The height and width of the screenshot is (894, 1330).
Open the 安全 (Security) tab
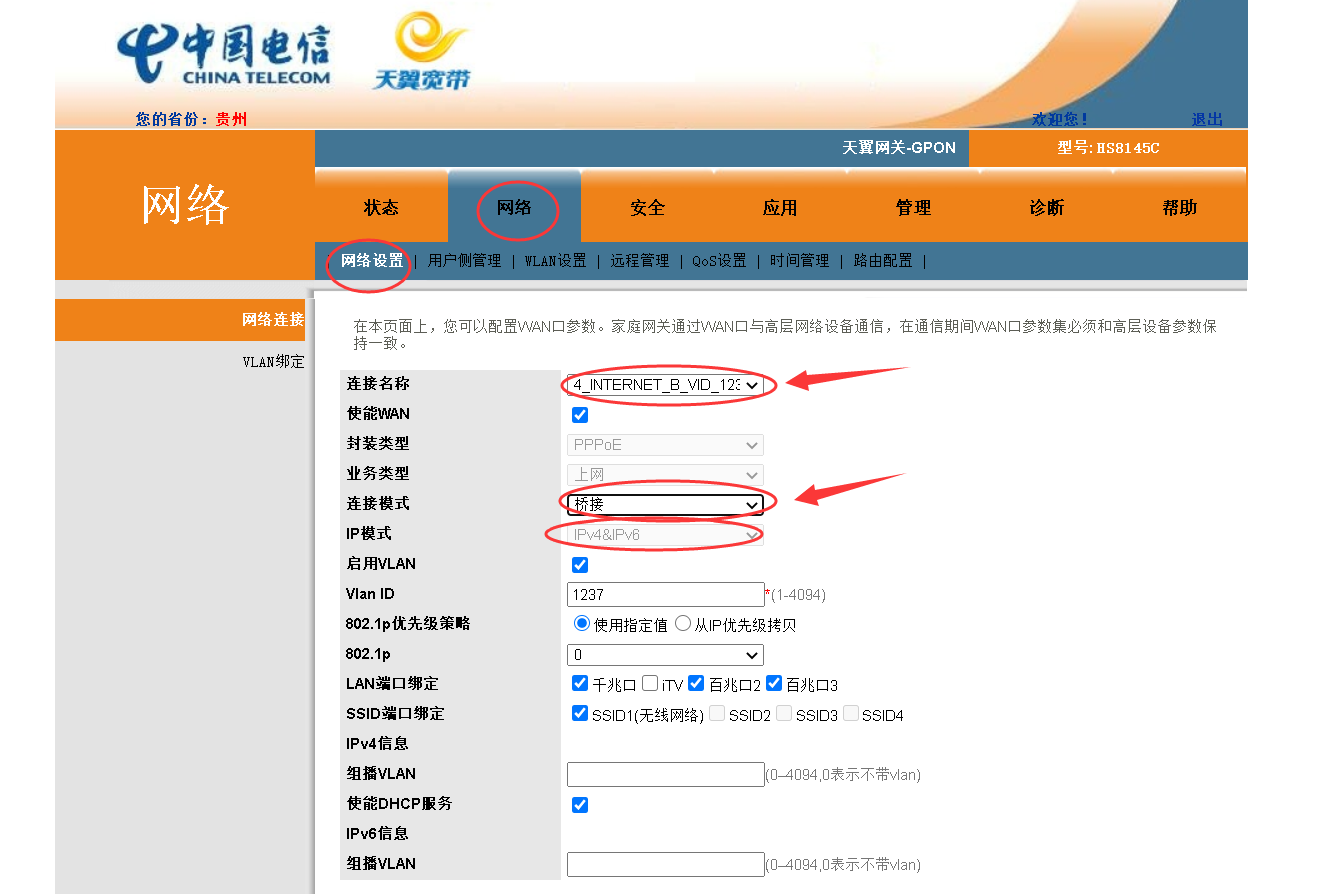point(647,208)
